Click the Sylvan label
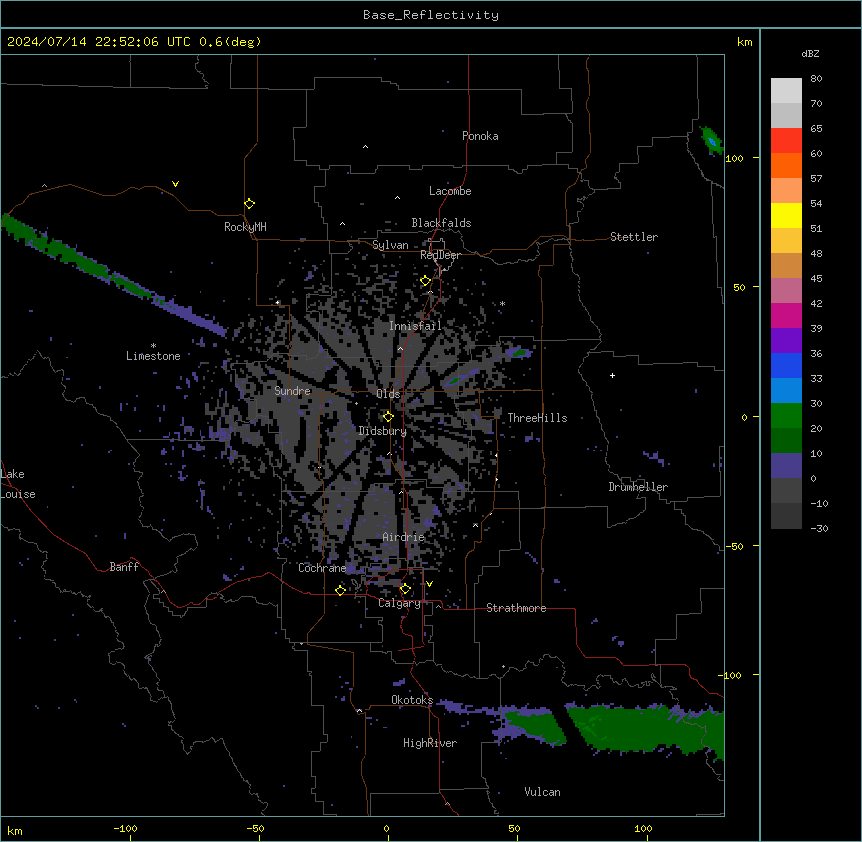Image resolution: width=862 pixels, height=842 pixels. point(390,245)
